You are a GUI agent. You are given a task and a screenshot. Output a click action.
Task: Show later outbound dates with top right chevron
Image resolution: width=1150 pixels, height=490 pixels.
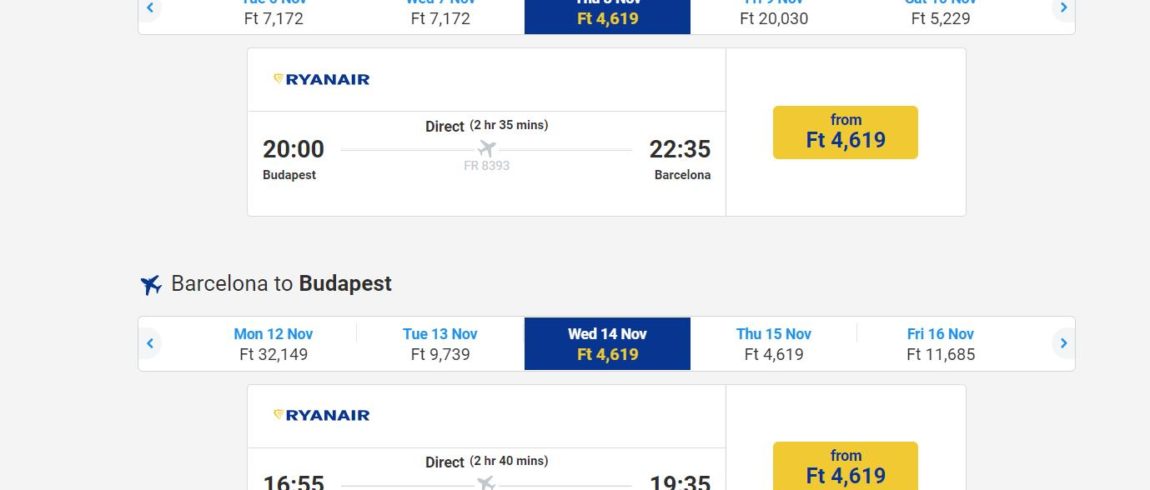(x=1063, y=8)
